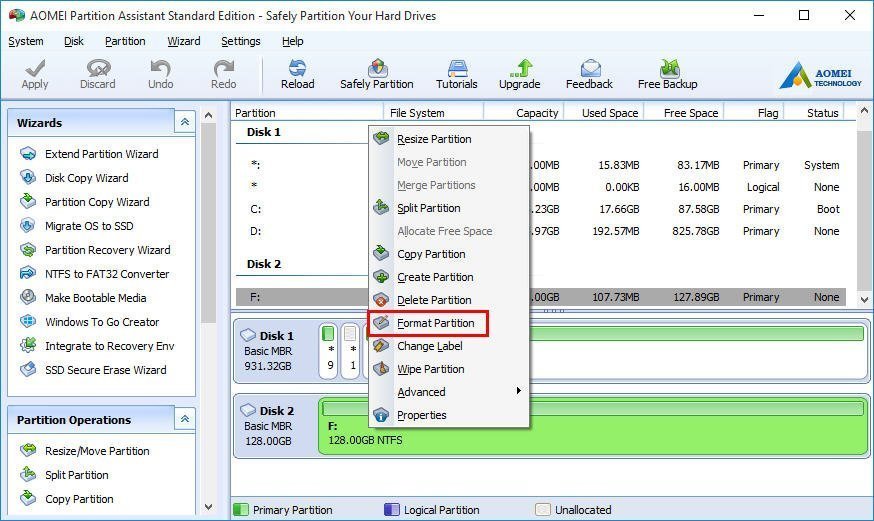
Task: Click the Apply checkmark toolbar icon
Action: 35,68
